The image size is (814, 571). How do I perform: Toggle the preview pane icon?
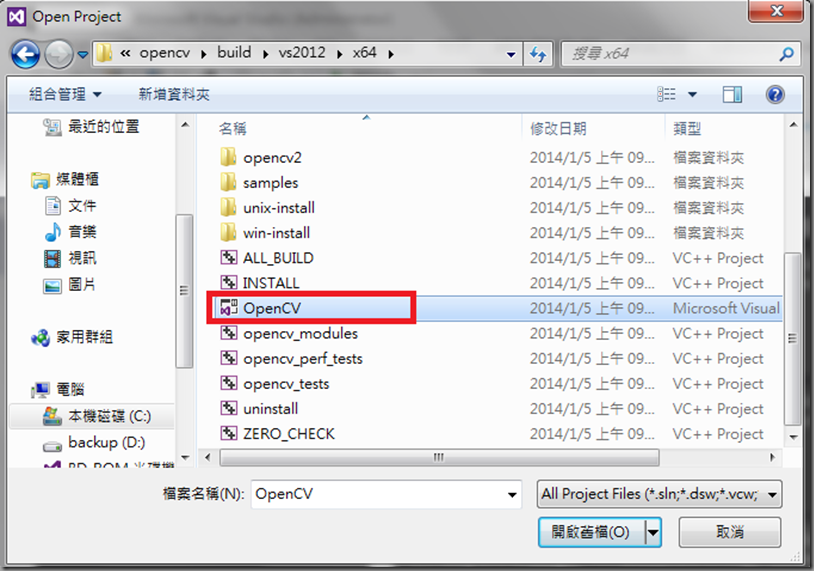[732, 94]
